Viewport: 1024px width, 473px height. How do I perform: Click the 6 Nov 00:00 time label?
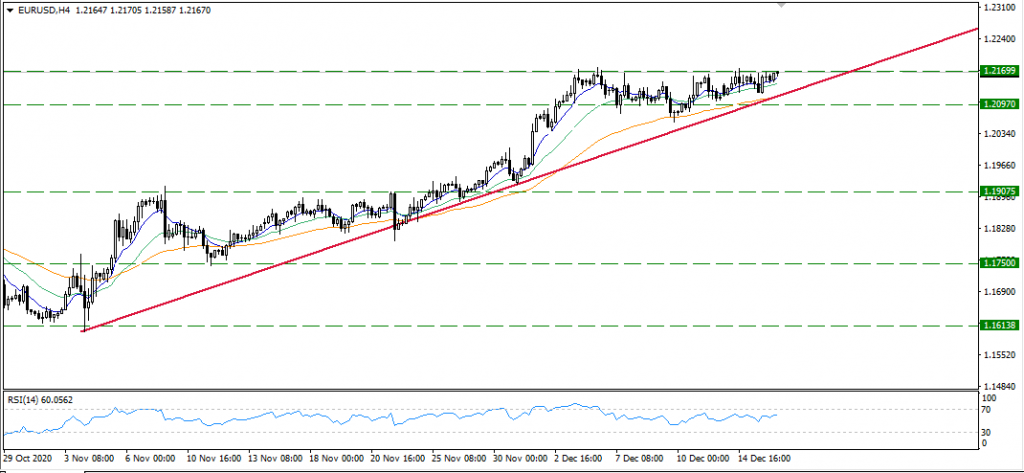(x=149, y=458)
